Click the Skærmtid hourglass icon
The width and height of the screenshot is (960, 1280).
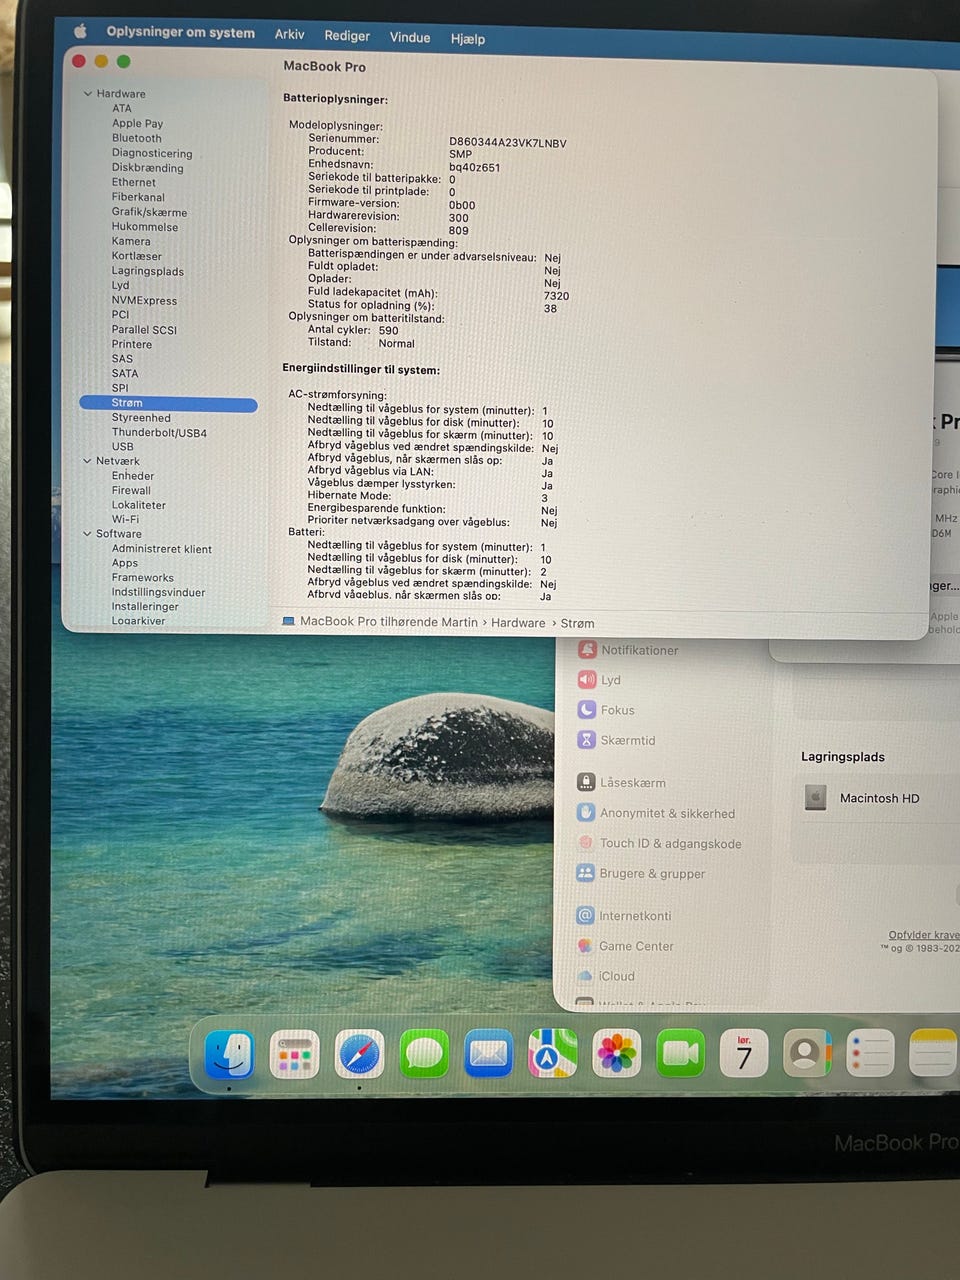[587, 740]
